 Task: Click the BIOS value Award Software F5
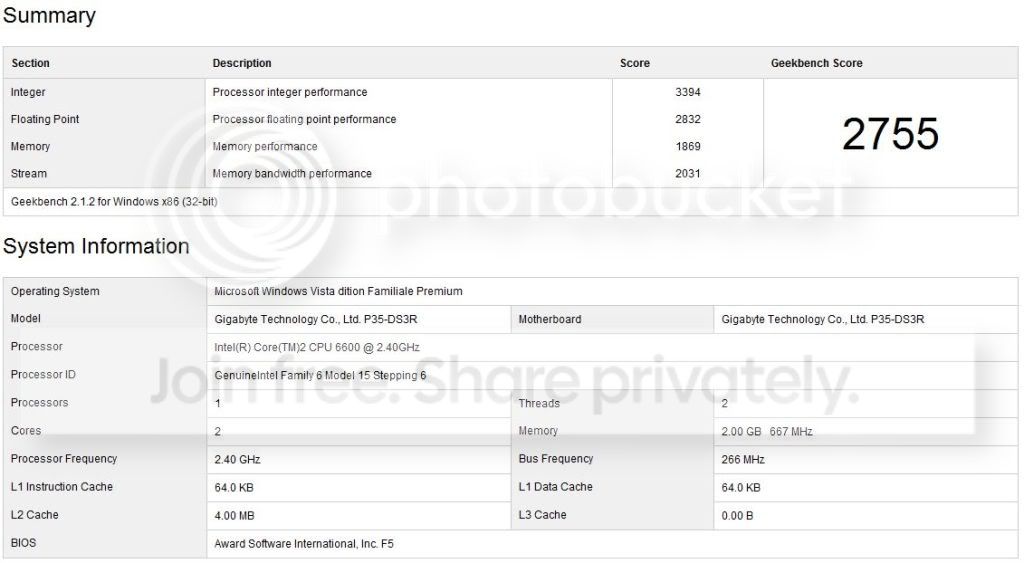(304, 544)
